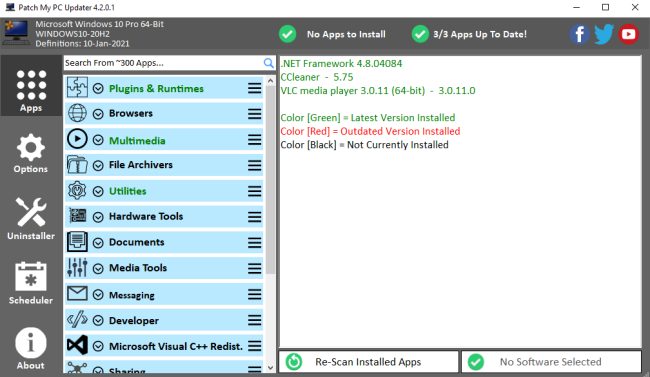The height and width of the screenshot is (377, 650).
Task: Open the Facebook icon link
Action: coord(579,34)
